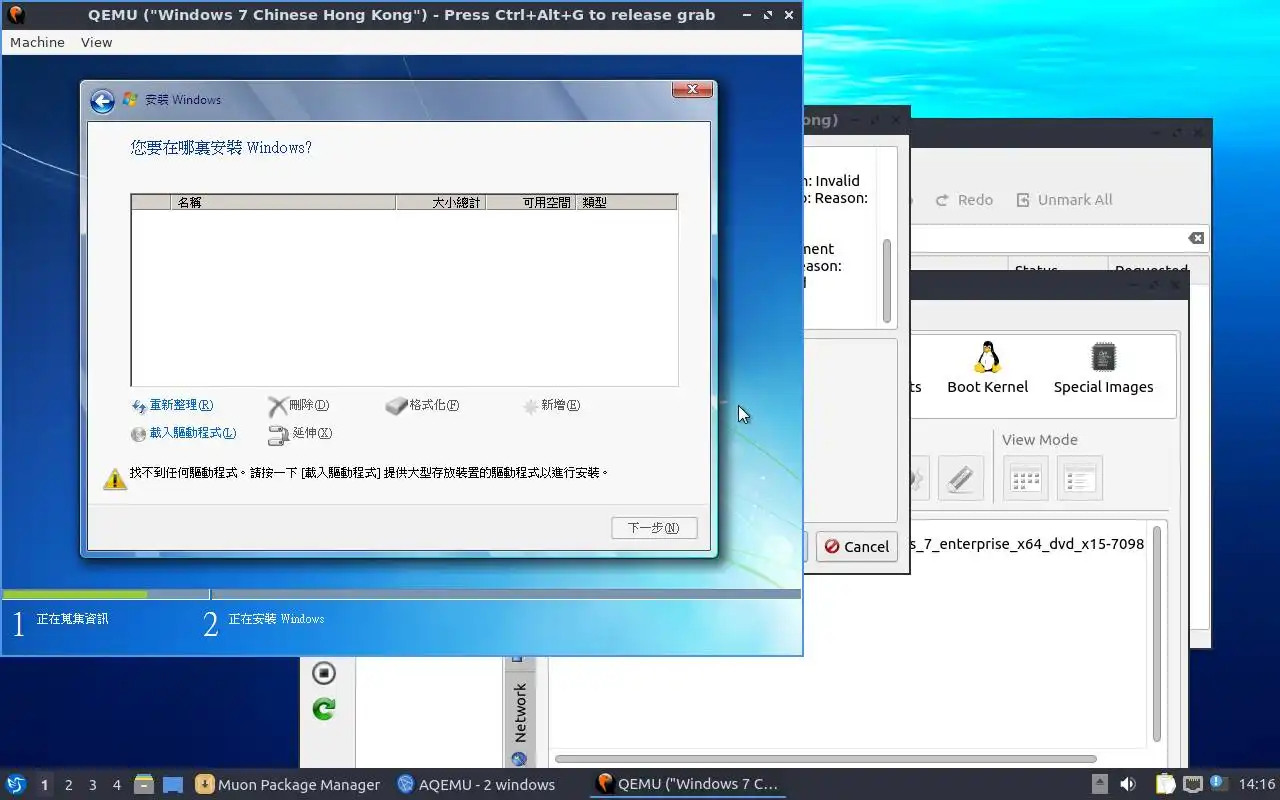Click the AQEMU stop VM button

click(323, 673)
